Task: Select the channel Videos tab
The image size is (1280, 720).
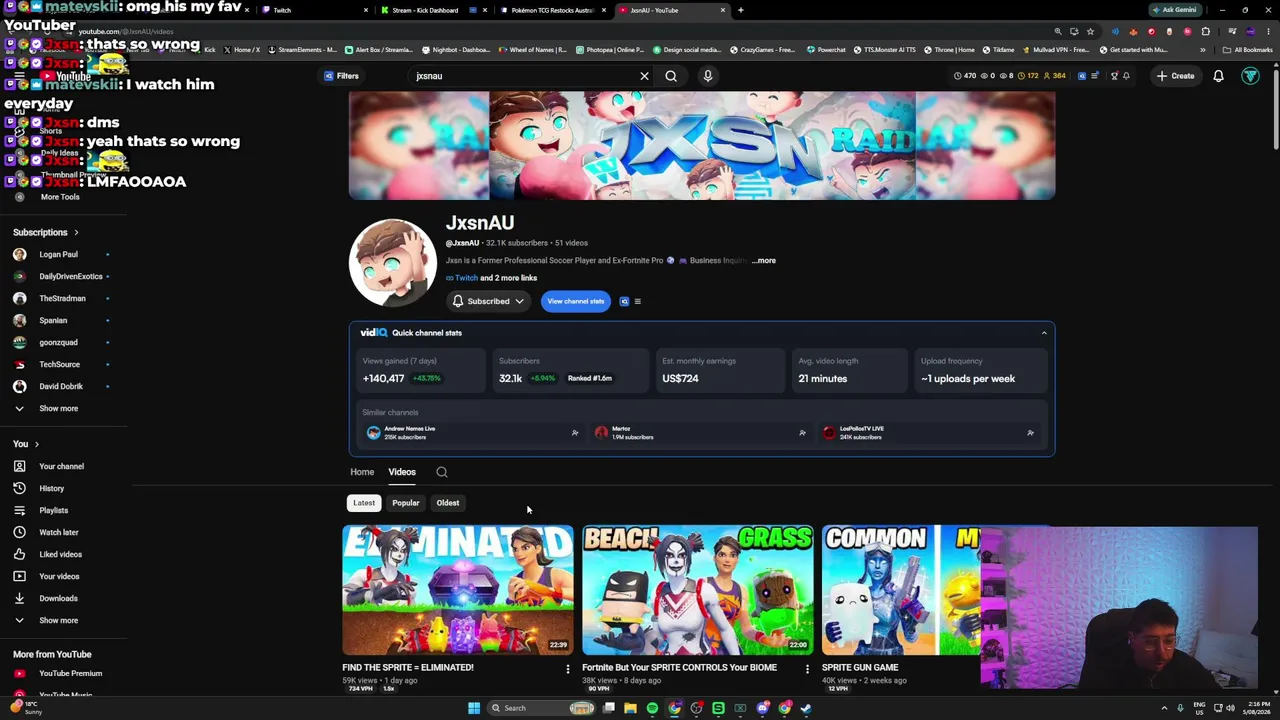Action: coord(402,472)
